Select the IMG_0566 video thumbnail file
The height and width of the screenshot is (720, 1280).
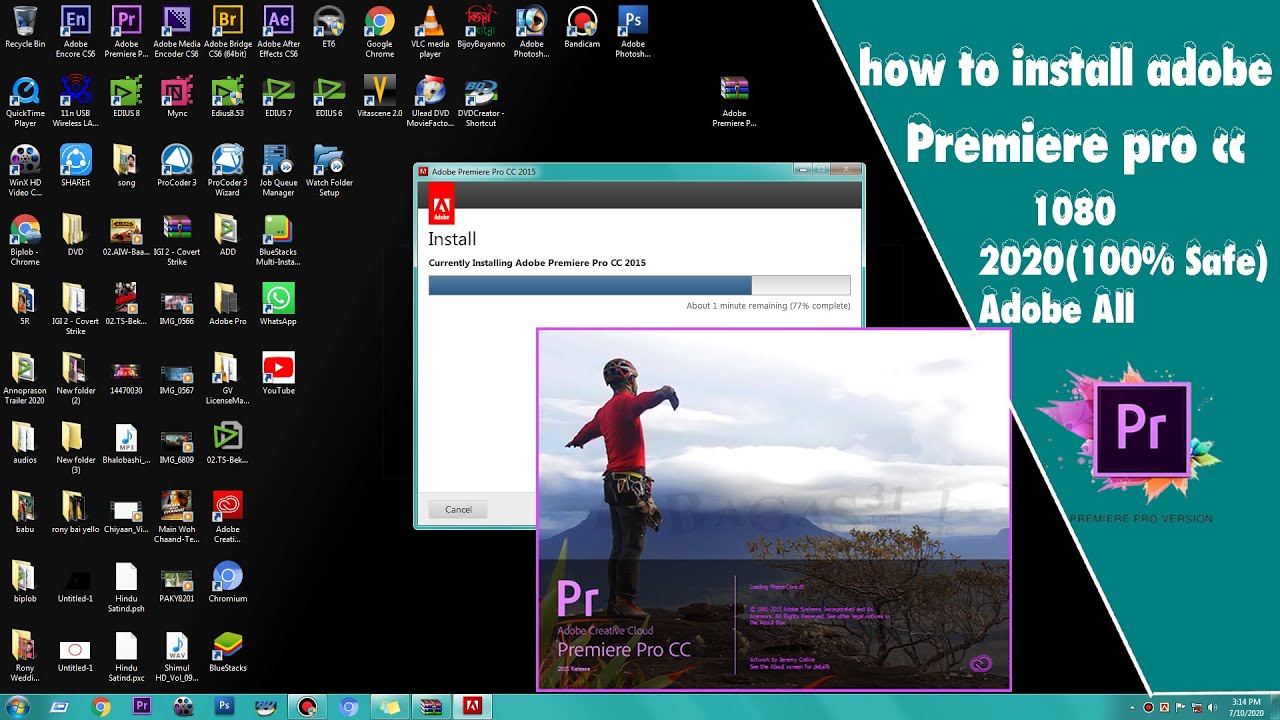[x=177, y=305]
